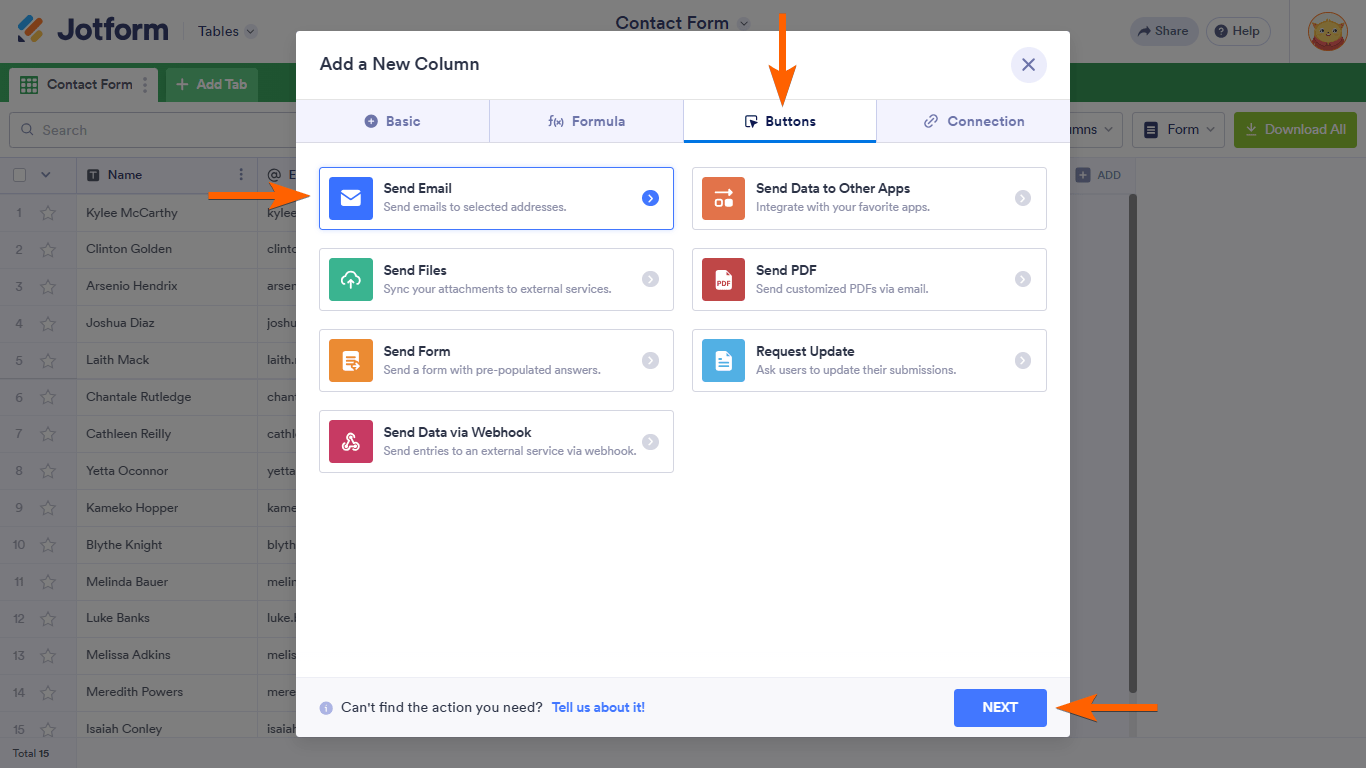Click the blue Send Email envelope icon

tap(350, 198)
